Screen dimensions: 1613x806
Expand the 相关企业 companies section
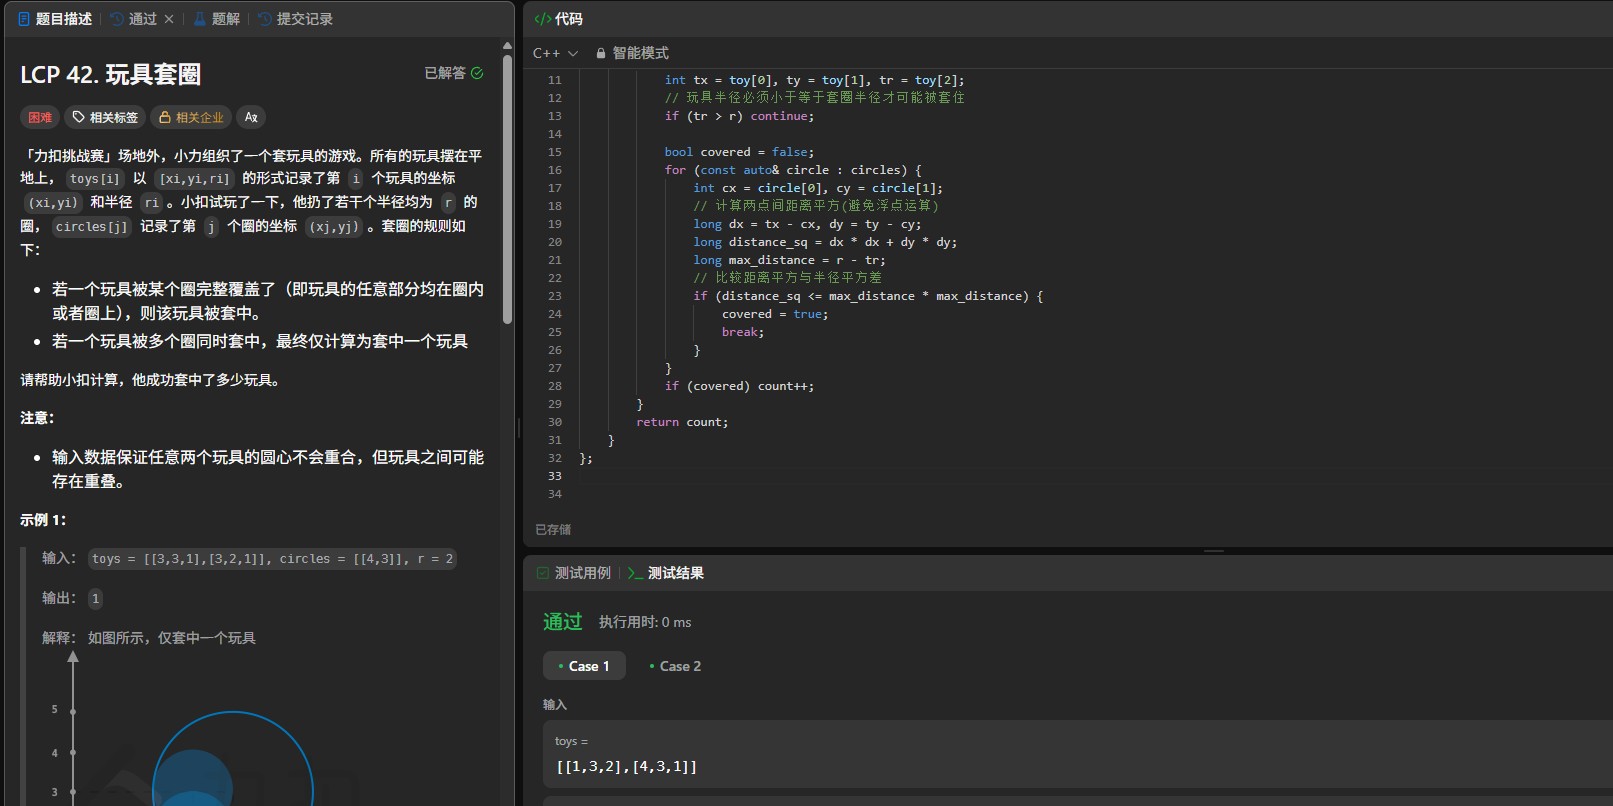(x=190, y=117)
